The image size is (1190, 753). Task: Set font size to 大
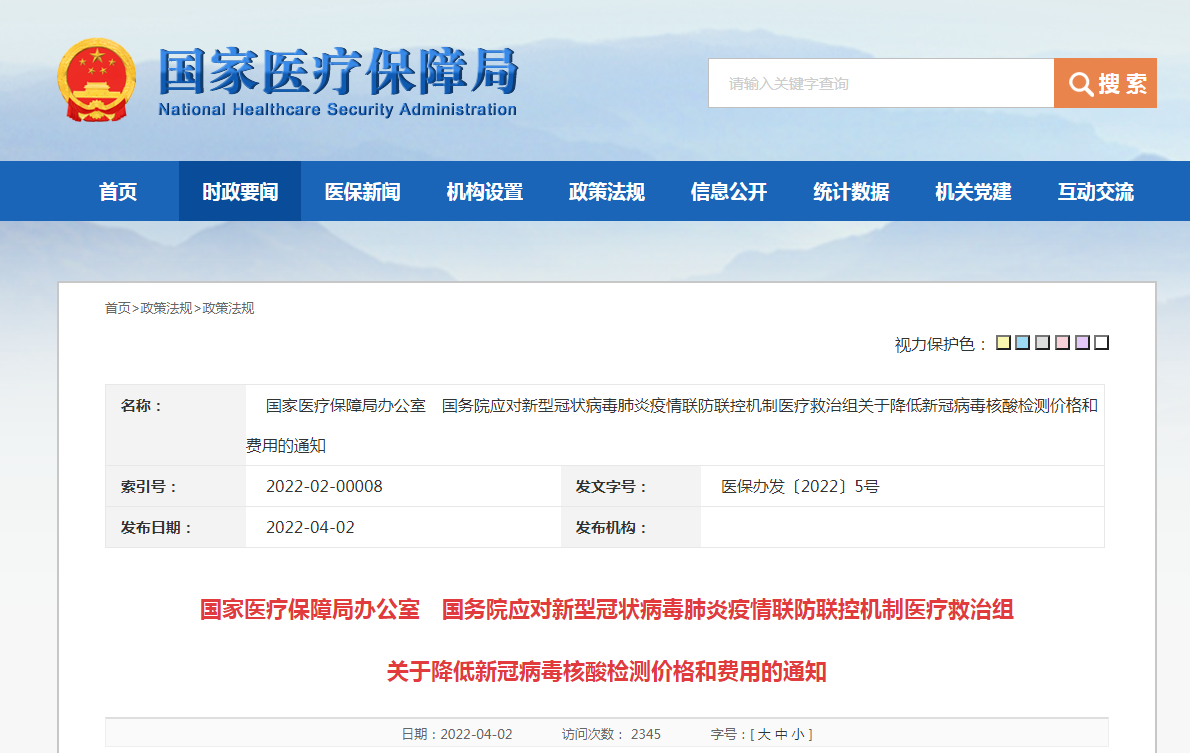point(763,734)
